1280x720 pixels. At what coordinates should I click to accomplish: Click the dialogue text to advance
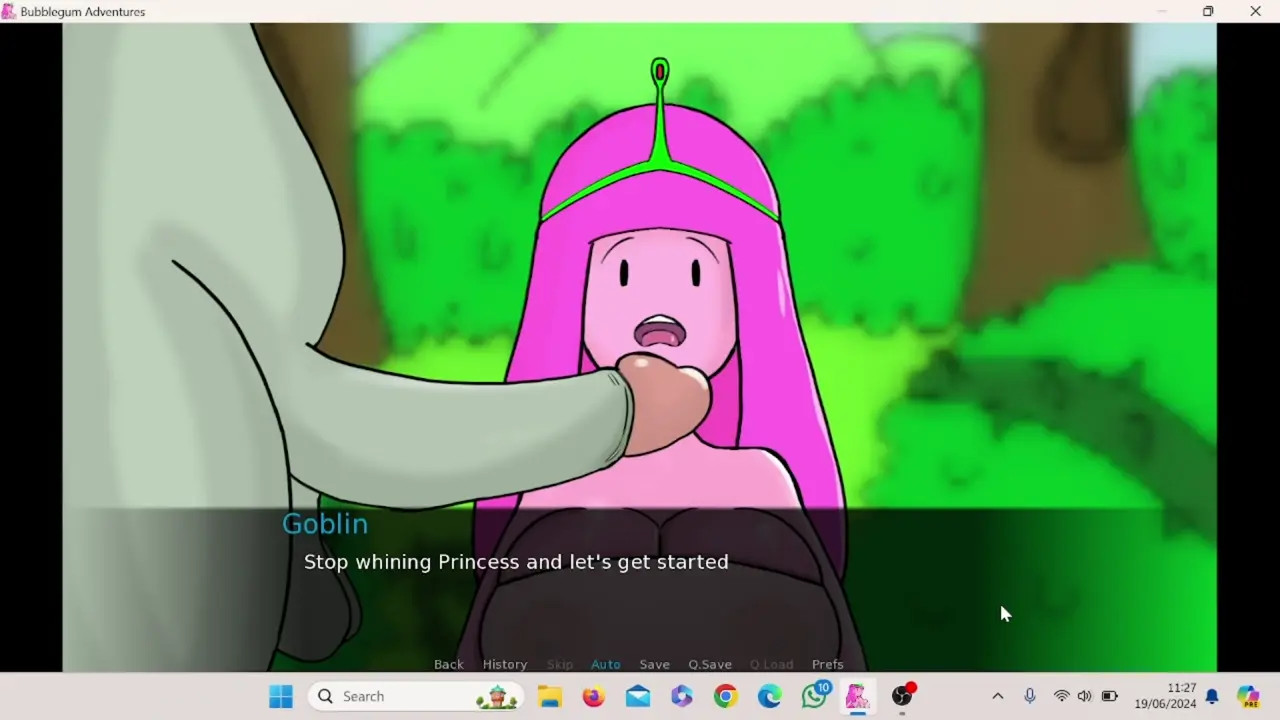coord(516,562)
